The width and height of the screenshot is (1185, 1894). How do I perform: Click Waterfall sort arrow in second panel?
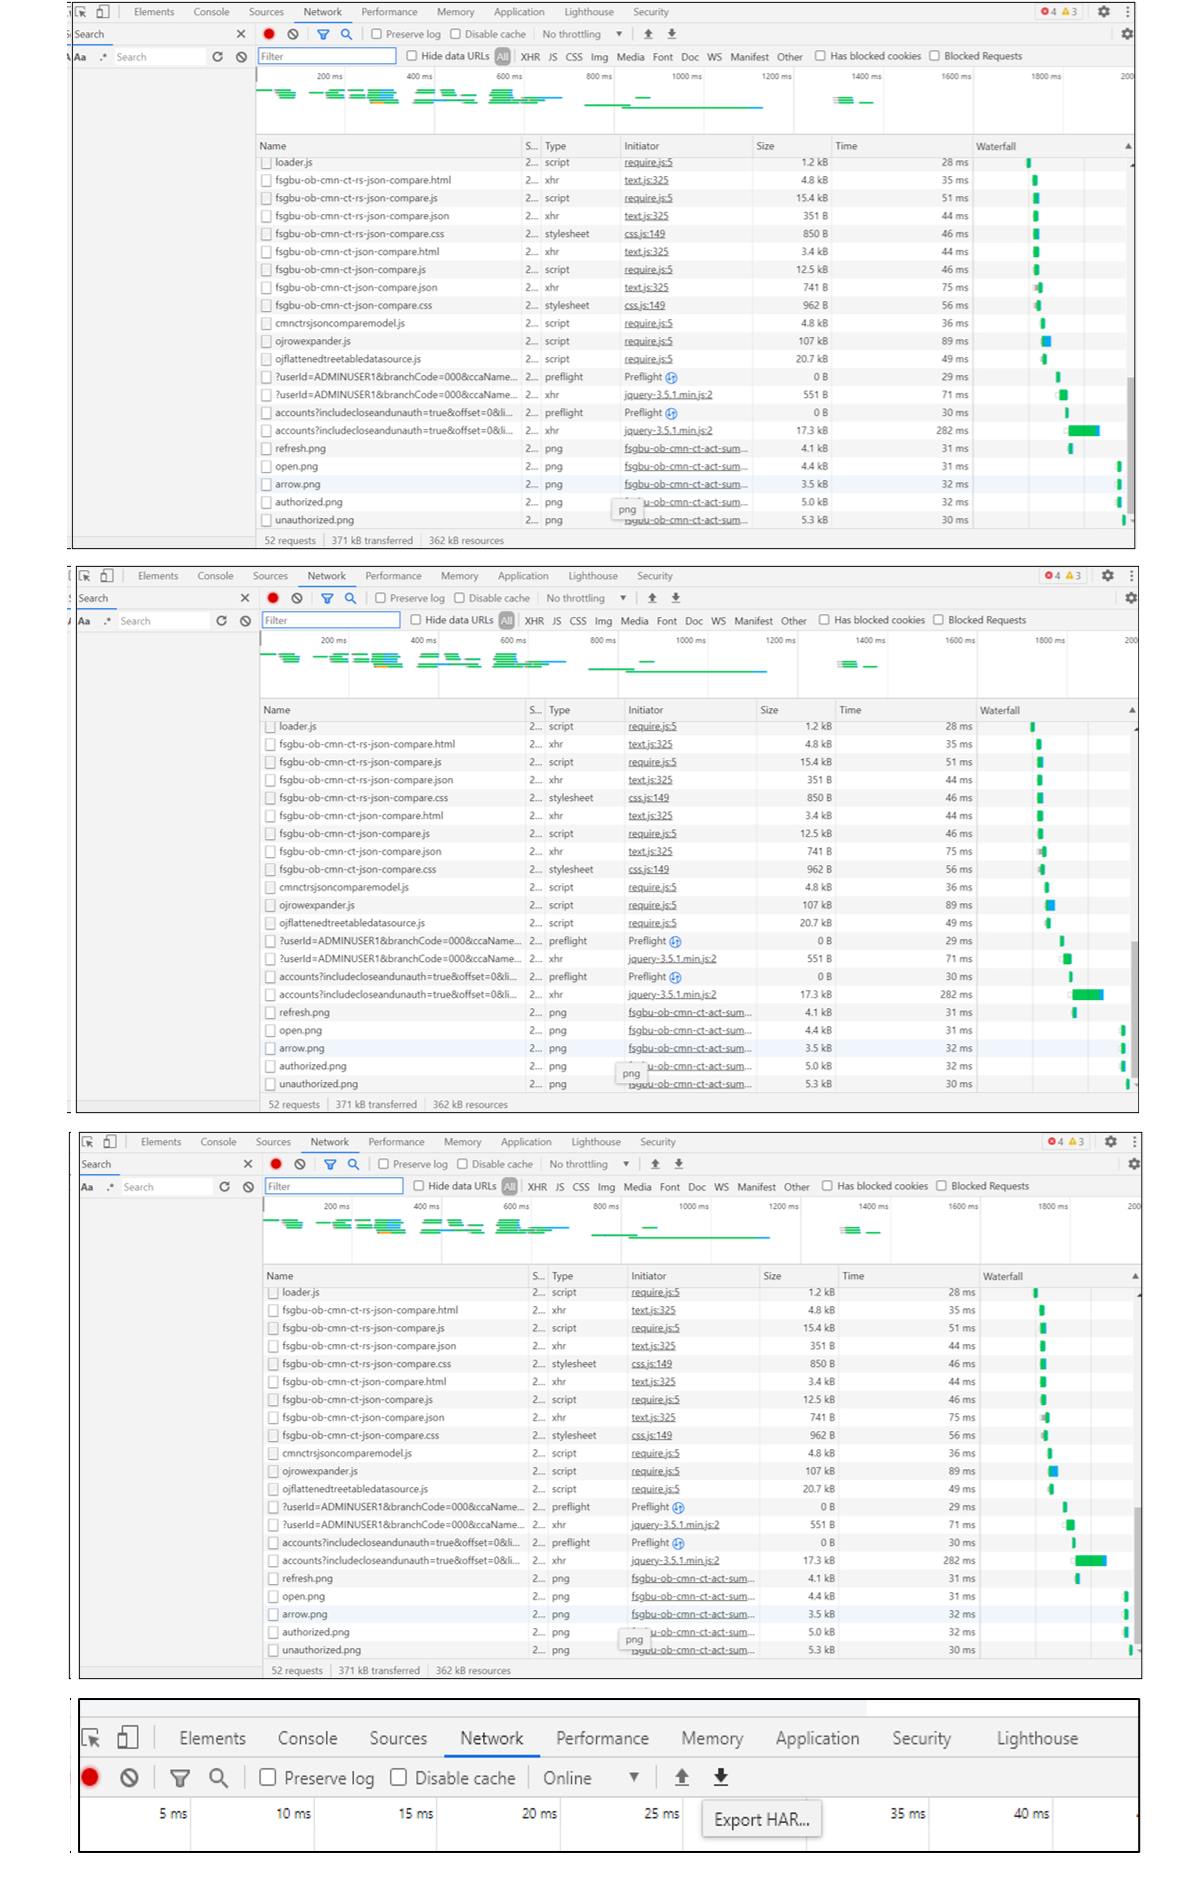(1133, 710)
